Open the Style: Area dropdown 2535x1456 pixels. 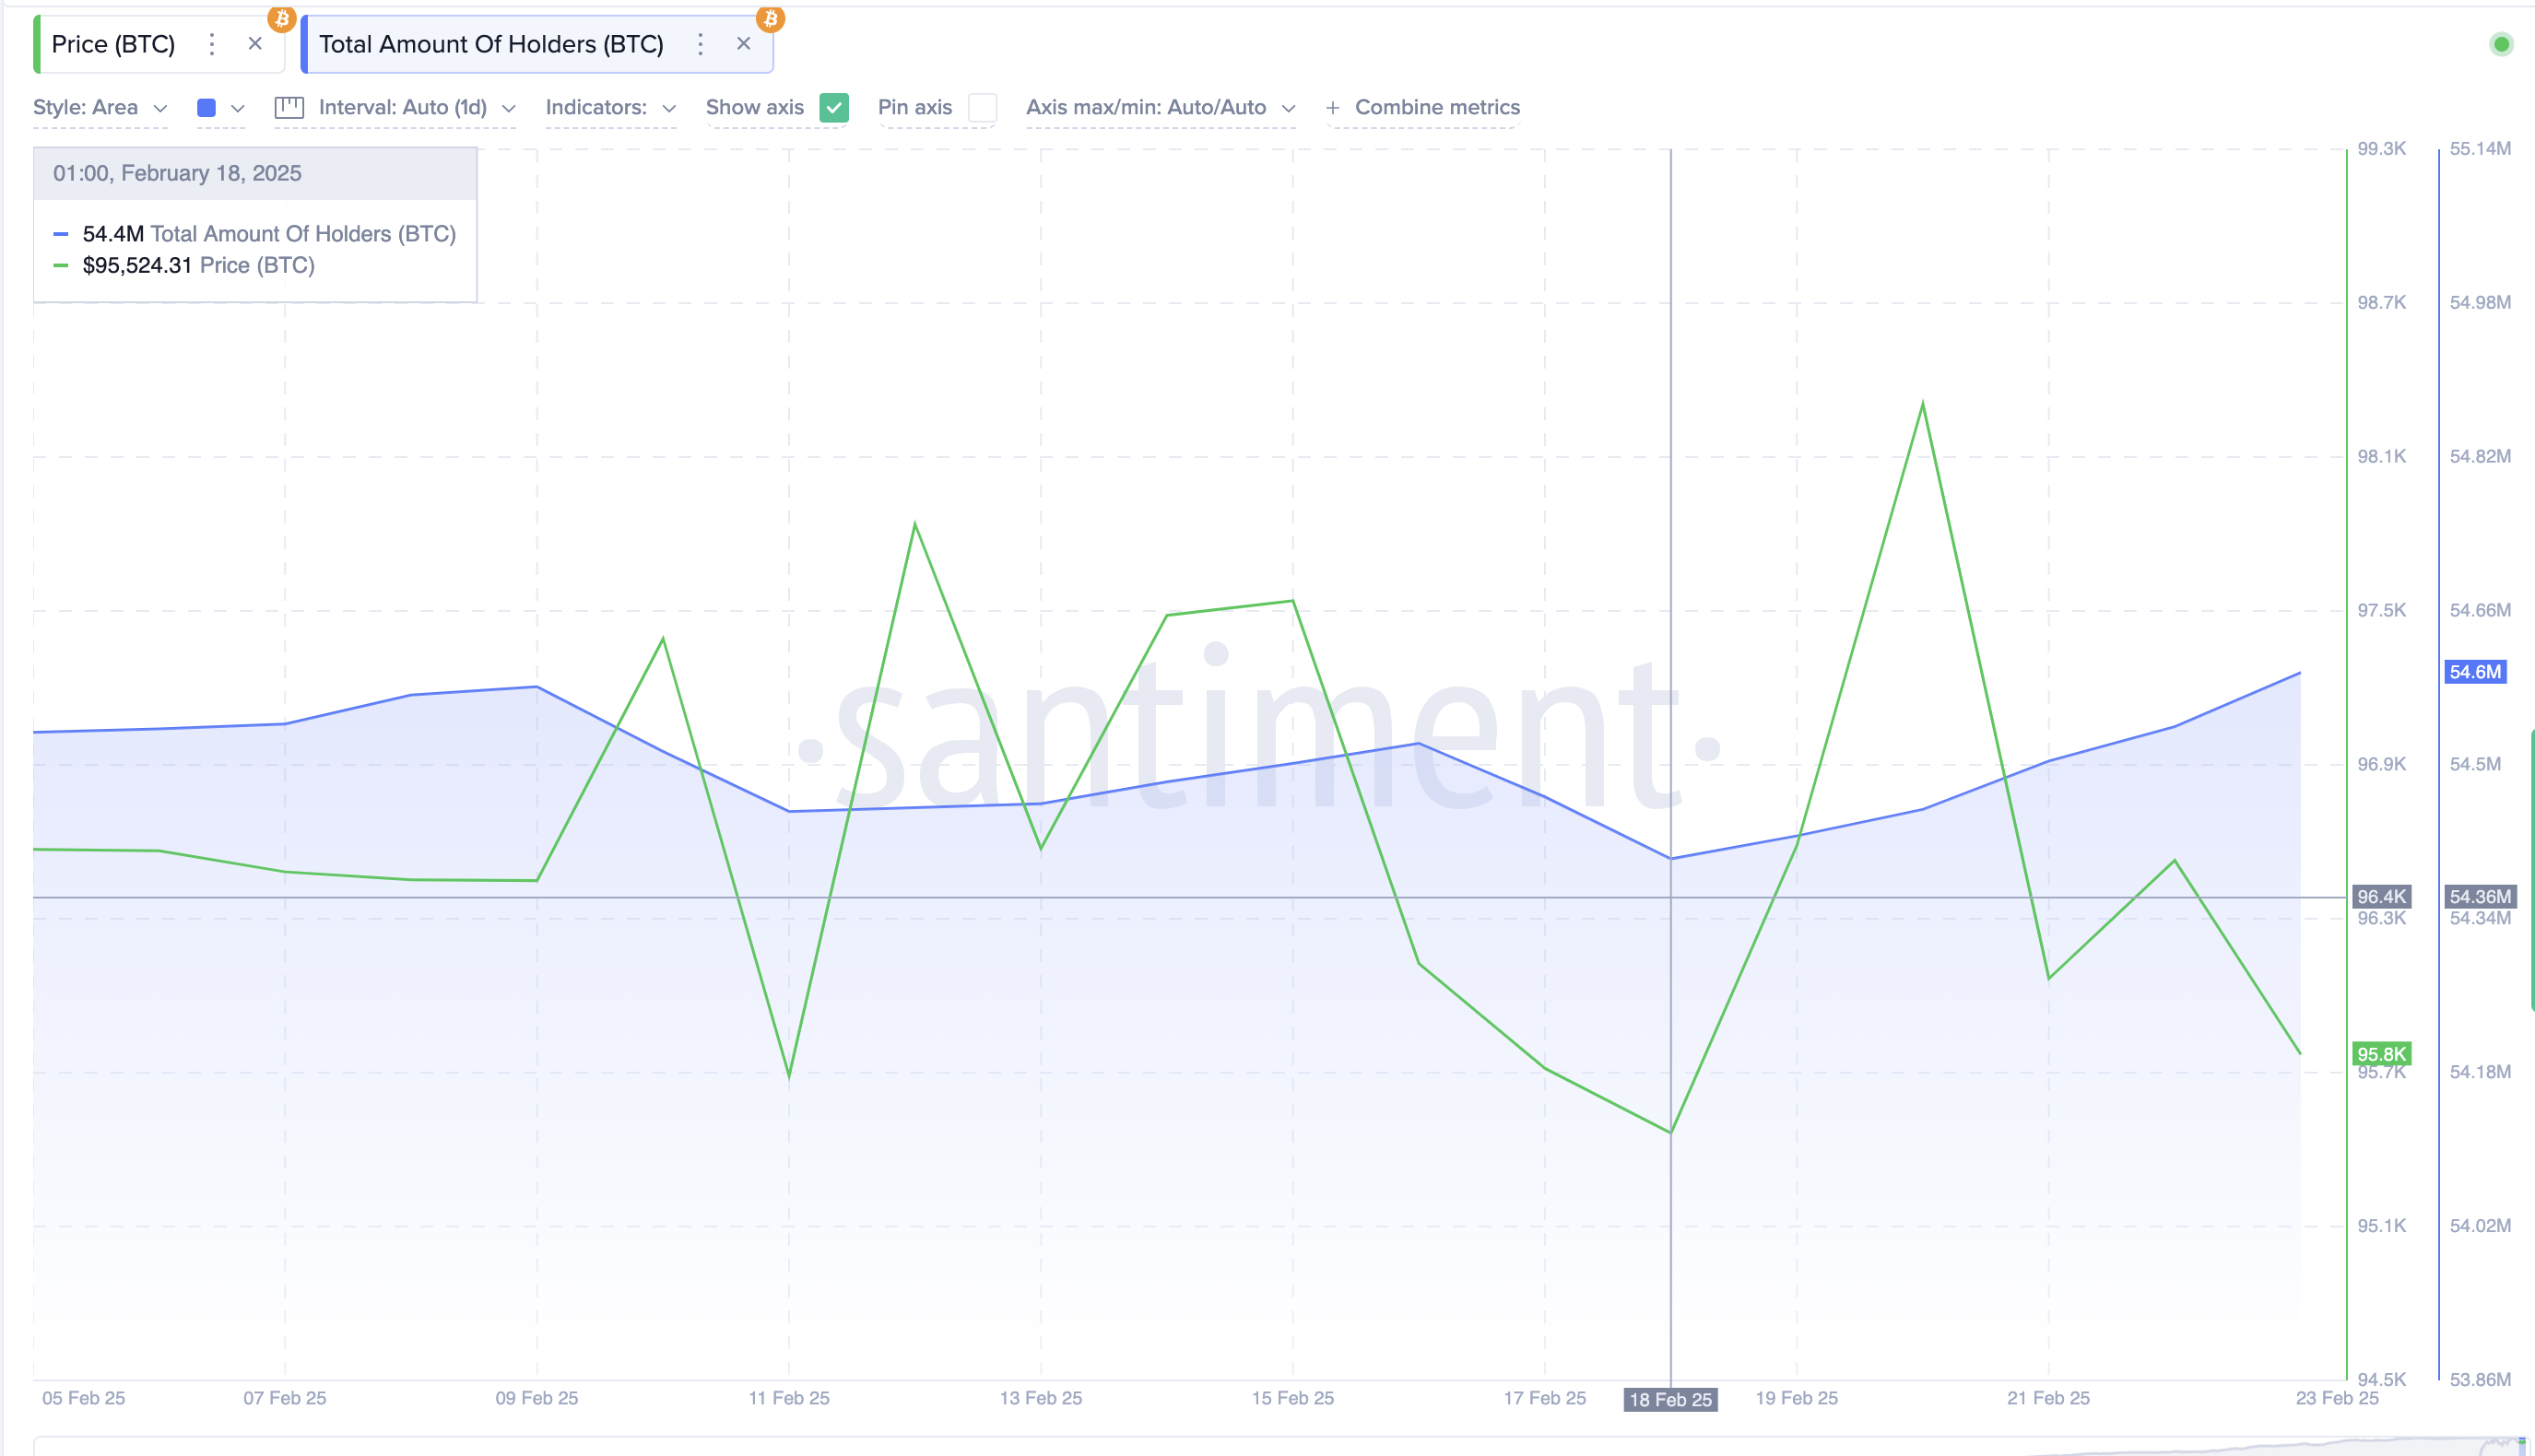(100, 107)
